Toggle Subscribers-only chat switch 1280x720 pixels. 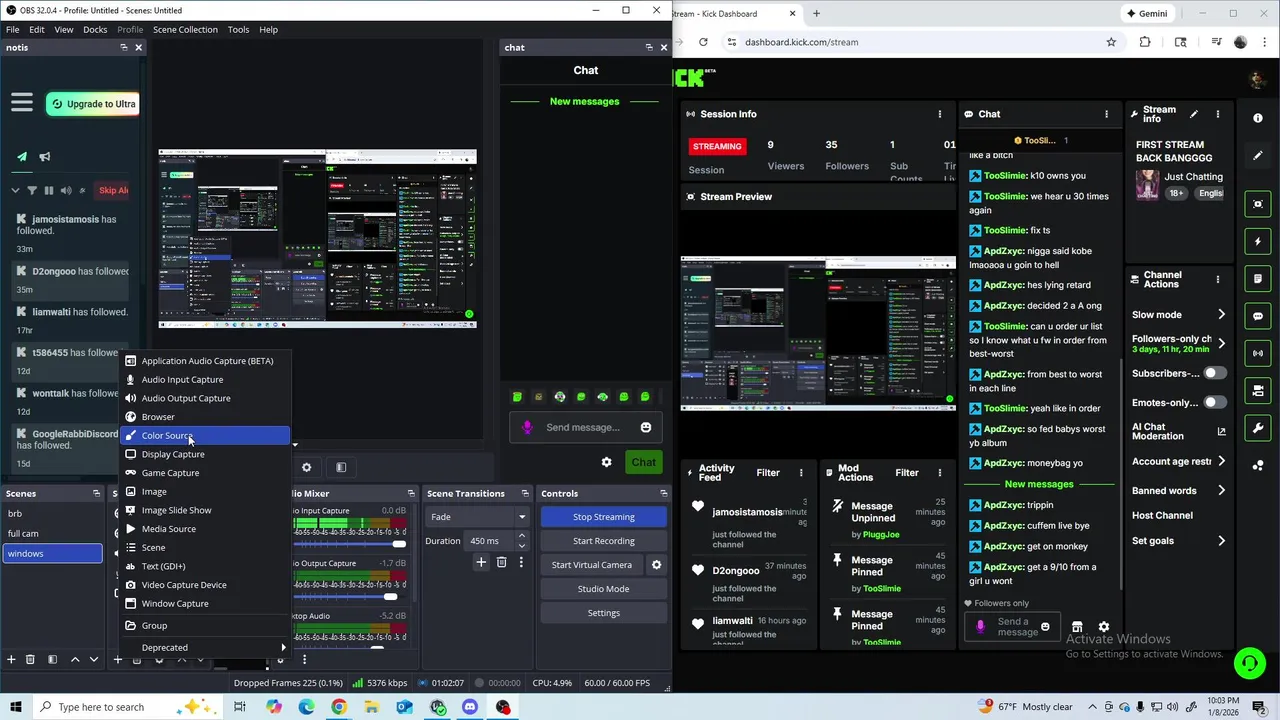pos(1215,373)
